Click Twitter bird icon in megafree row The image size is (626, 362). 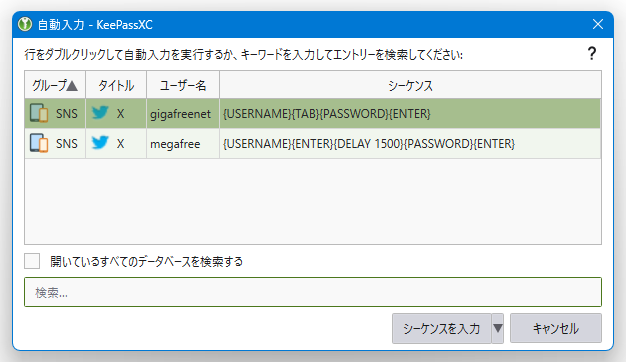coord(100,143)
